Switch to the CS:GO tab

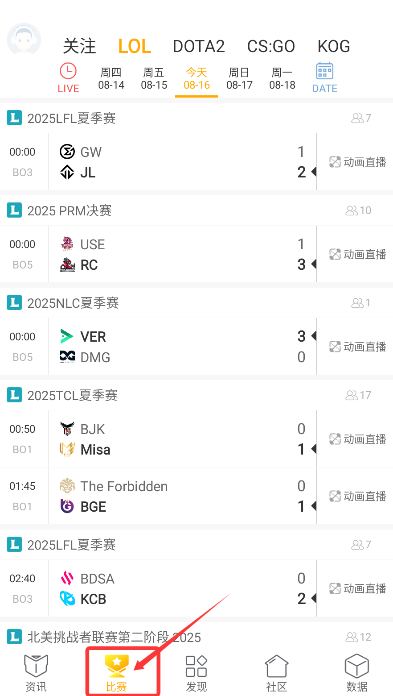click(x=271, y=46)
